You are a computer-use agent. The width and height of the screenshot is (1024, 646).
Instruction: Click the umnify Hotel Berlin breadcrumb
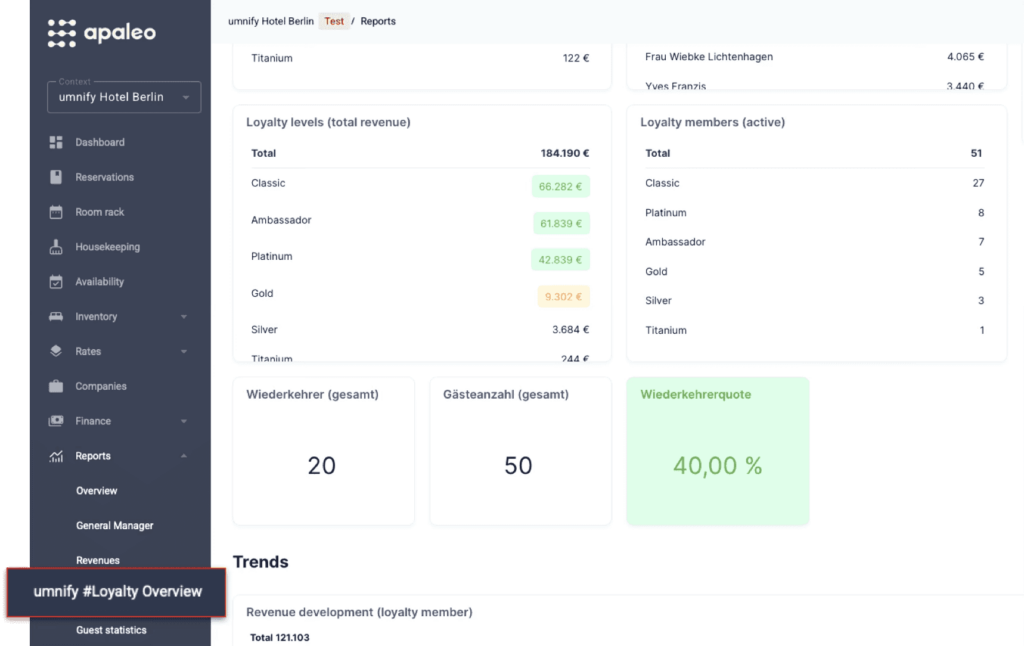pyautogui.click(x=271, y=21)
